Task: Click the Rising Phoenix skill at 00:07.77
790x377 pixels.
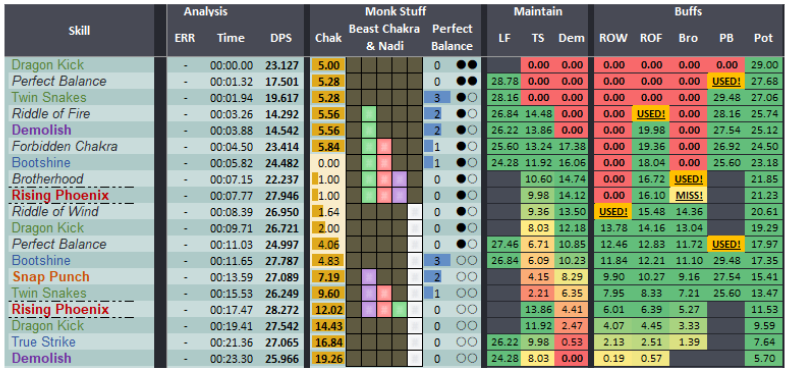Action: coord(60,195)
